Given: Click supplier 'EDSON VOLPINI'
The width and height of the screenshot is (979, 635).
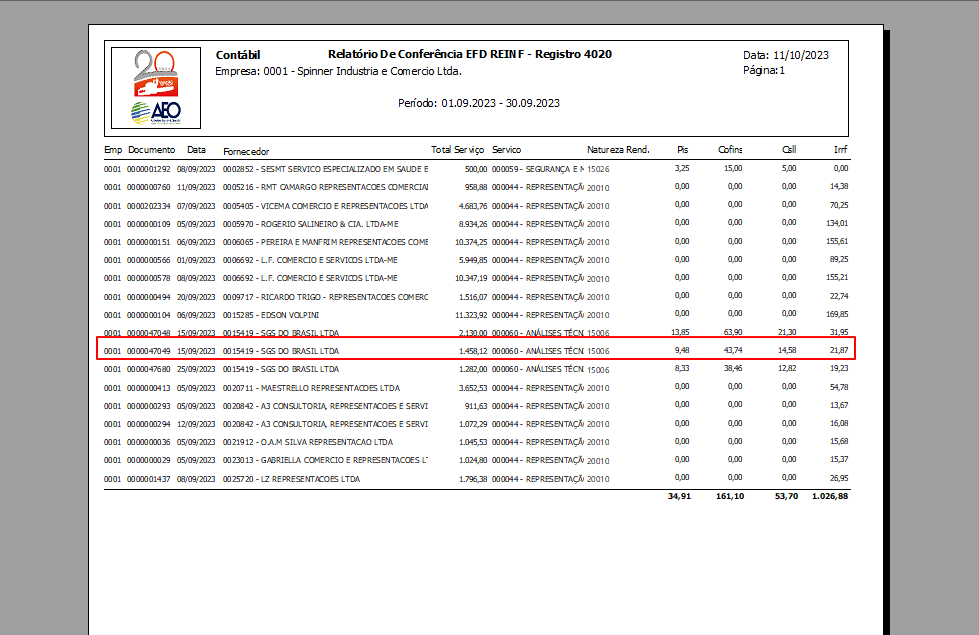Looking at the screenshot, I should [x=290, y=315].
